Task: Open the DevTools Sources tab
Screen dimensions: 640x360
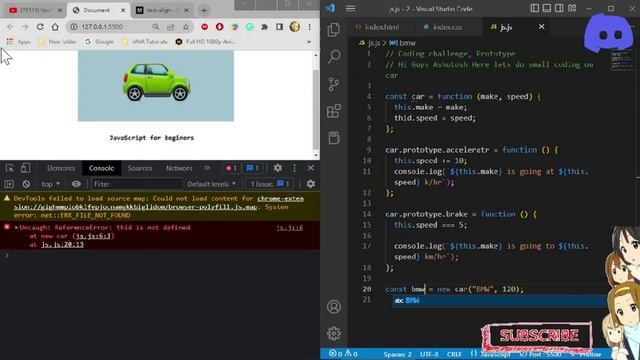Action: coord(140,168)
